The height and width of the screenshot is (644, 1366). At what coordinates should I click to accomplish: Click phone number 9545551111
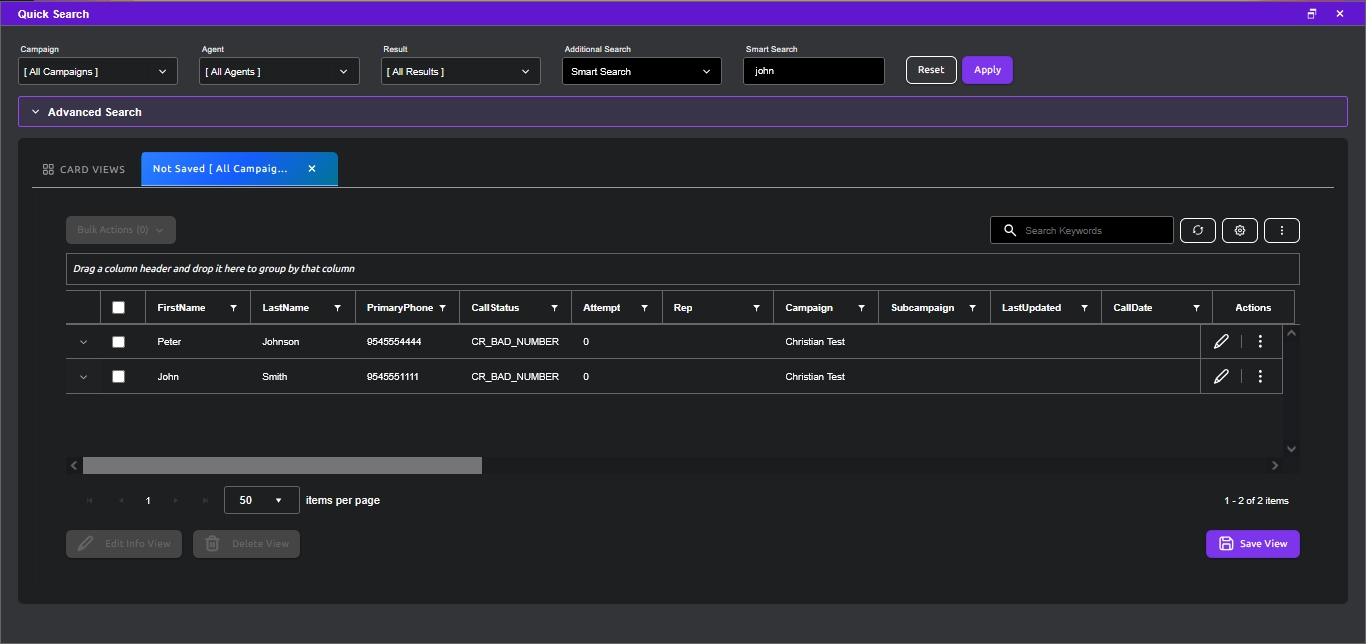click(x=393, y=377)
